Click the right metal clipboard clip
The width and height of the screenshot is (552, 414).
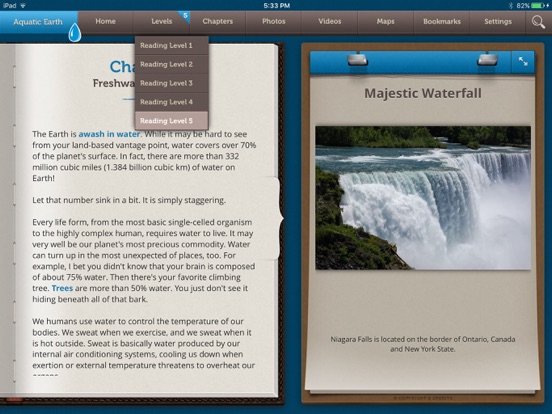pos(488,59)
